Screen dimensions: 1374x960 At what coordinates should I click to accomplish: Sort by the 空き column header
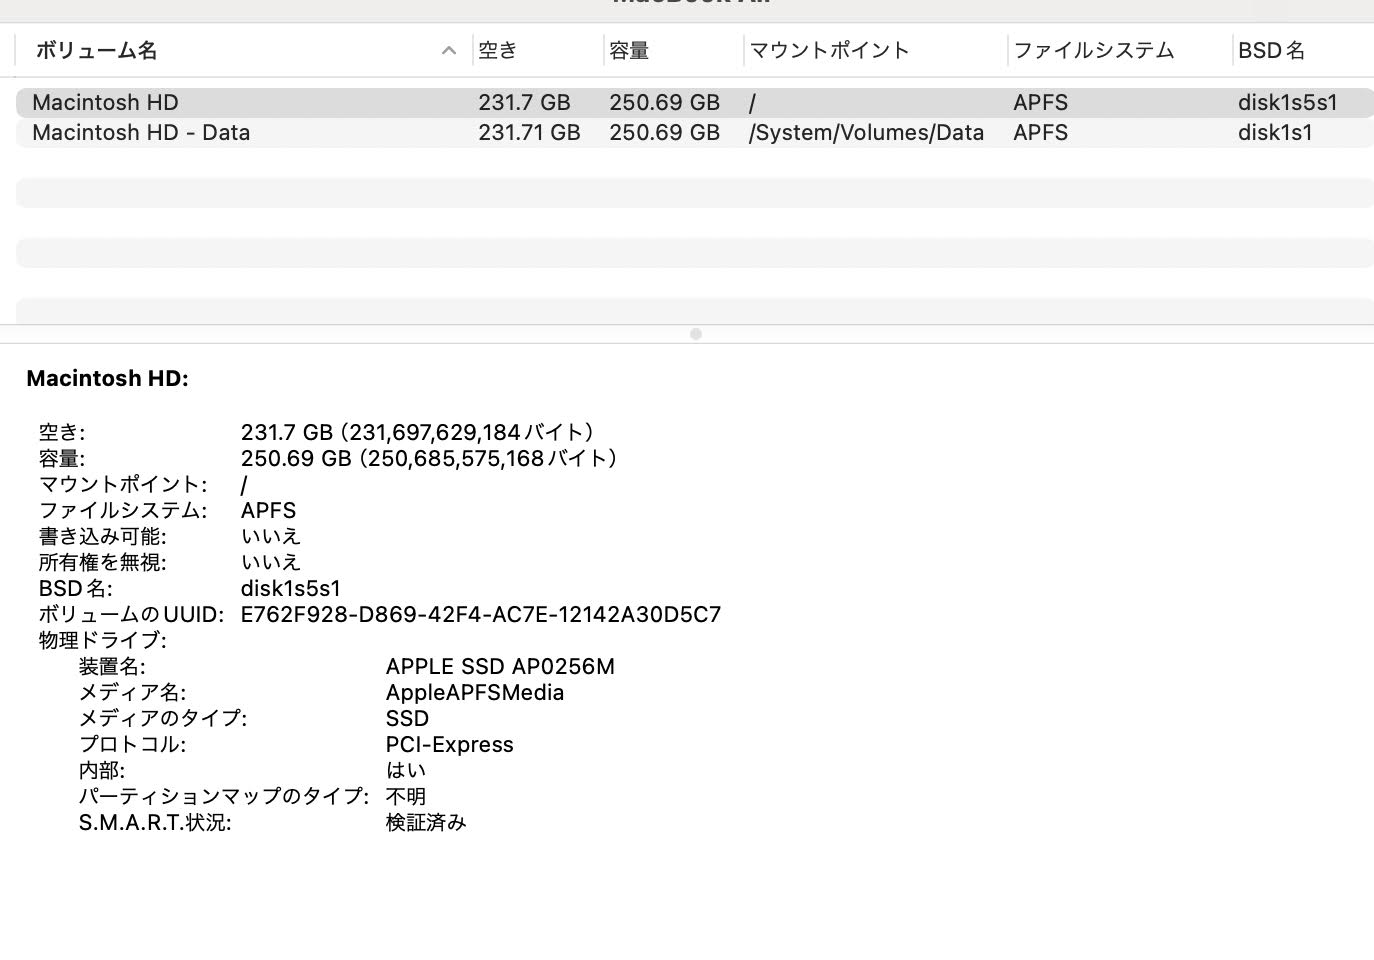pyautogui.click(x=498, y=50)
